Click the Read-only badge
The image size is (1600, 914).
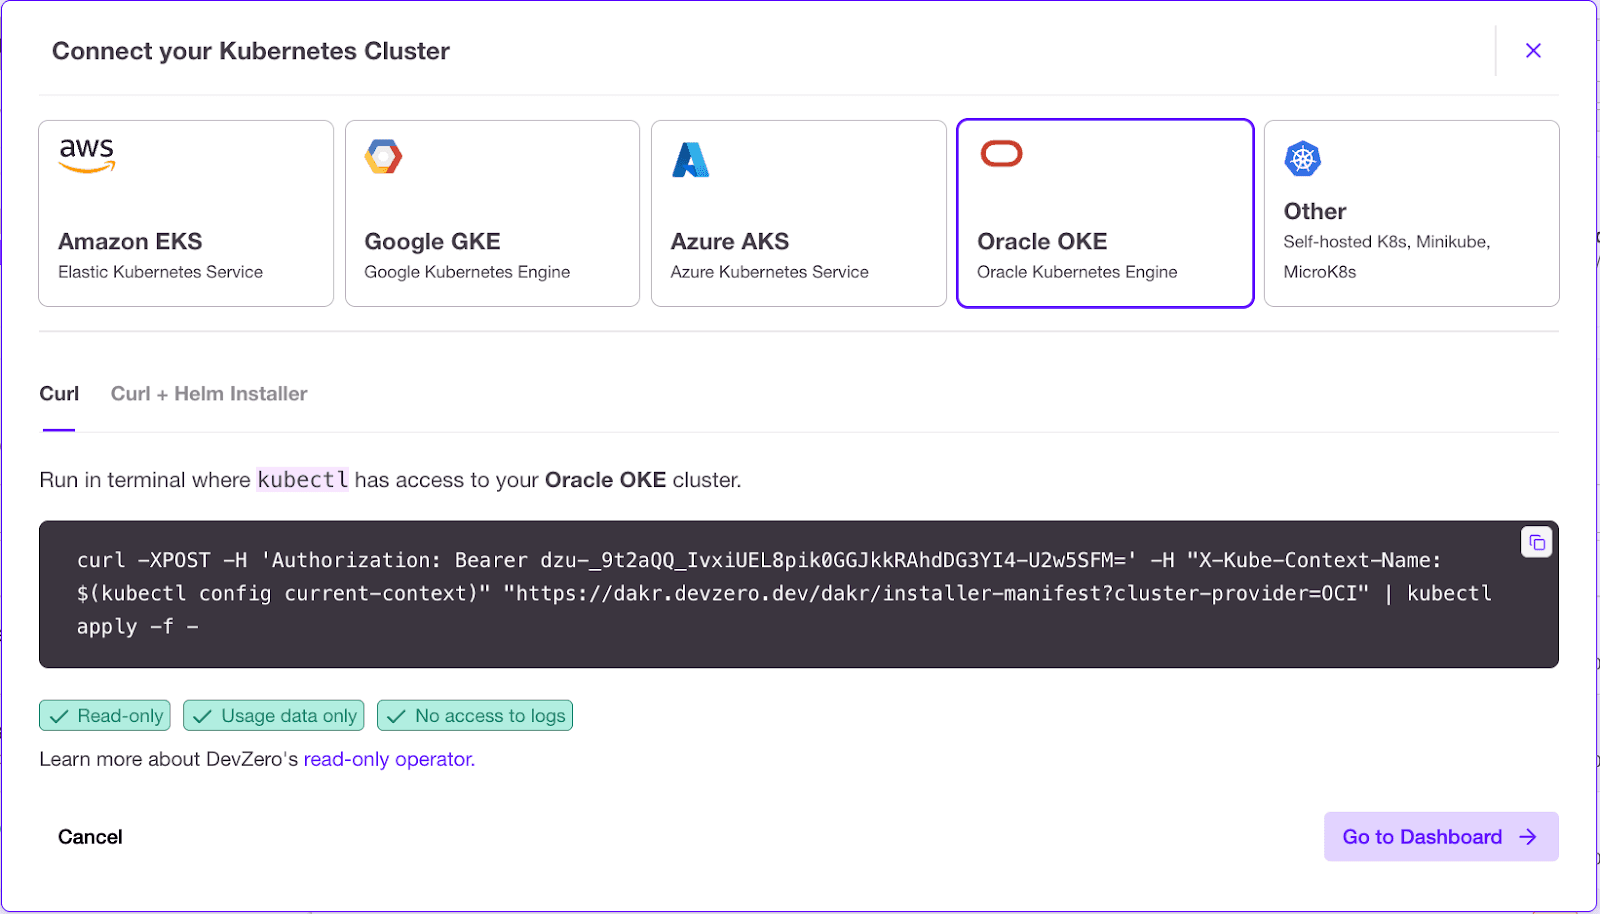click(x=105, y=716)
